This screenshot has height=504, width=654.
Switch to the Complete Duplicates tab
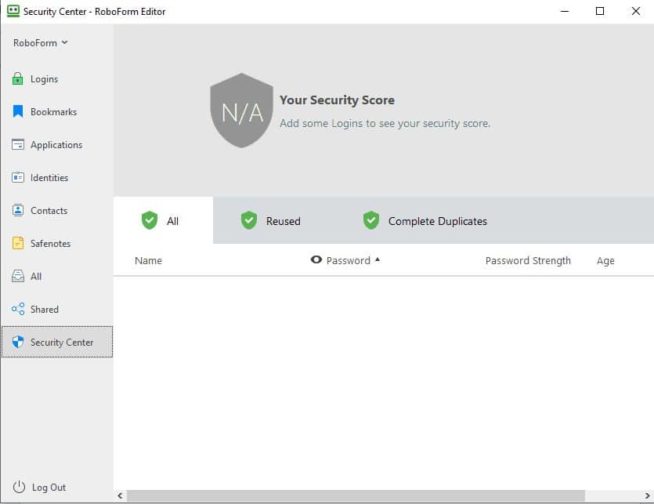tap(425, 220)
